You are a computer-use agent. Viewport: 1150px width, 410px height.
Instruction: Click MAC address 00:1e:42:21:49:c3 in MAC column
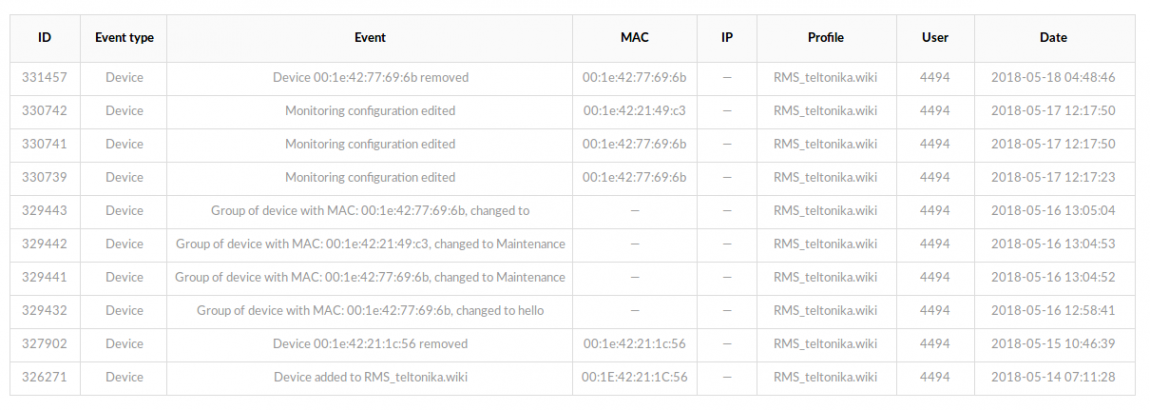(635, 111)
